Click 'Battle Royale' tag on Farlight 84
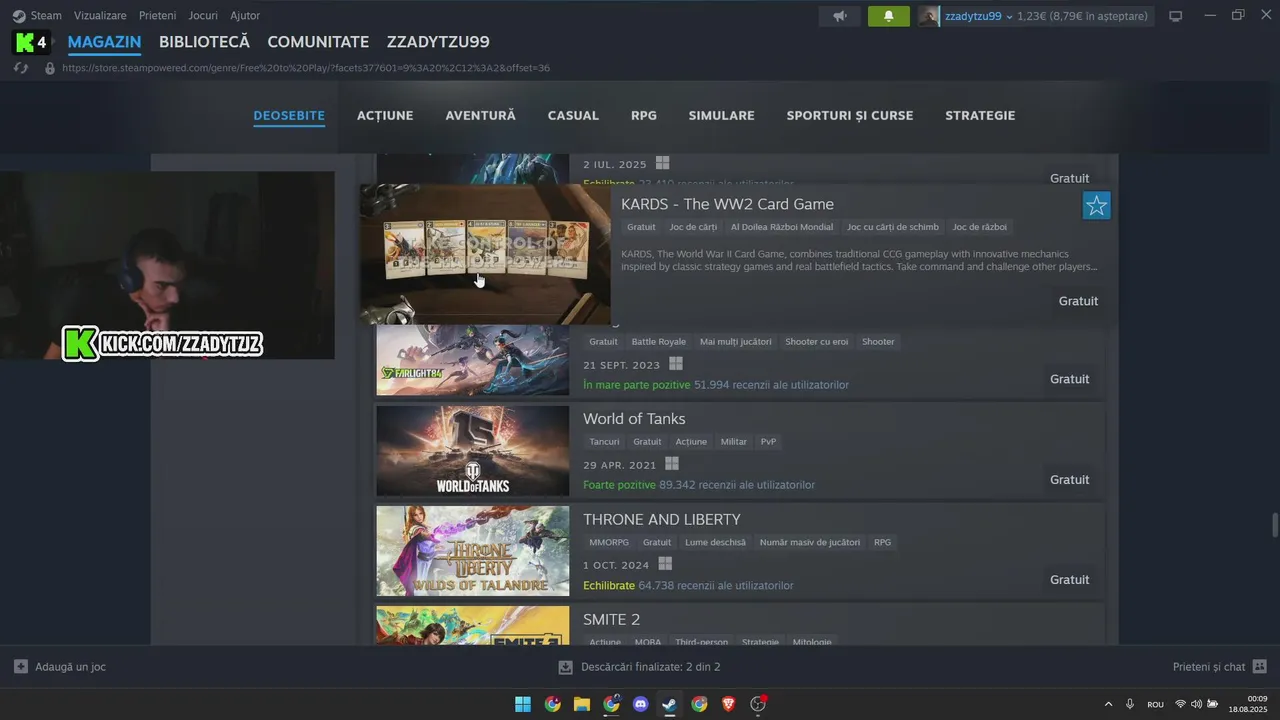This screenshot has height=720, width=1280. [x=658, y=342]
